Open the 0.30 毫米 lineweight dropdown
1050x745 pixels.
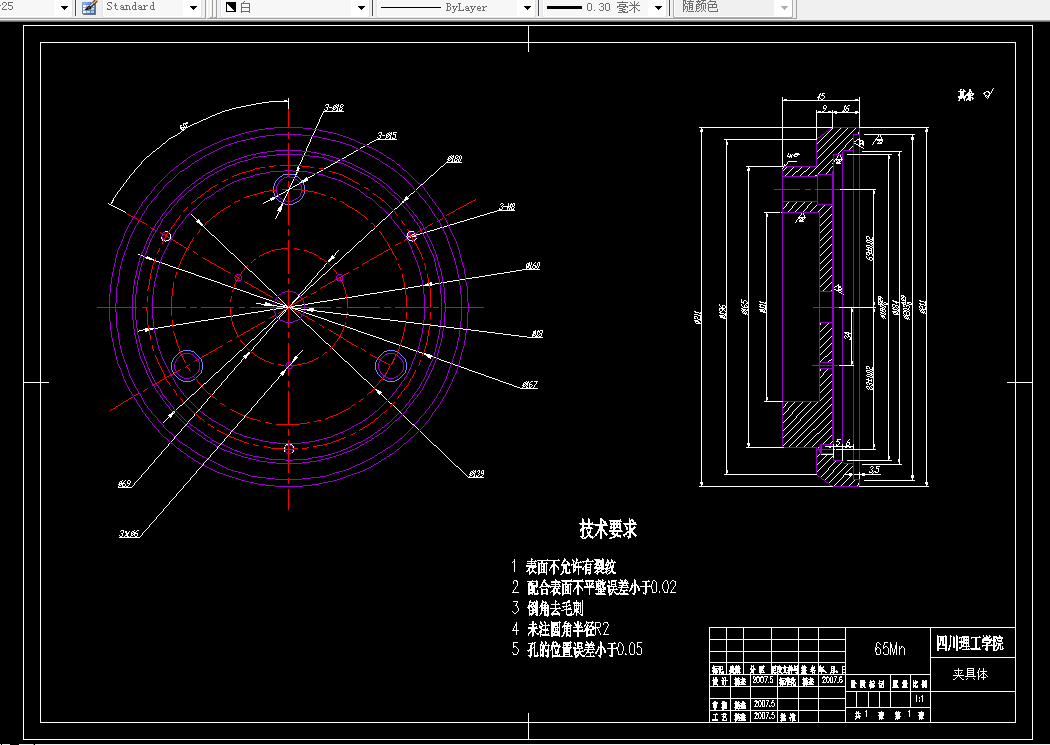click(x=659, y=7)
